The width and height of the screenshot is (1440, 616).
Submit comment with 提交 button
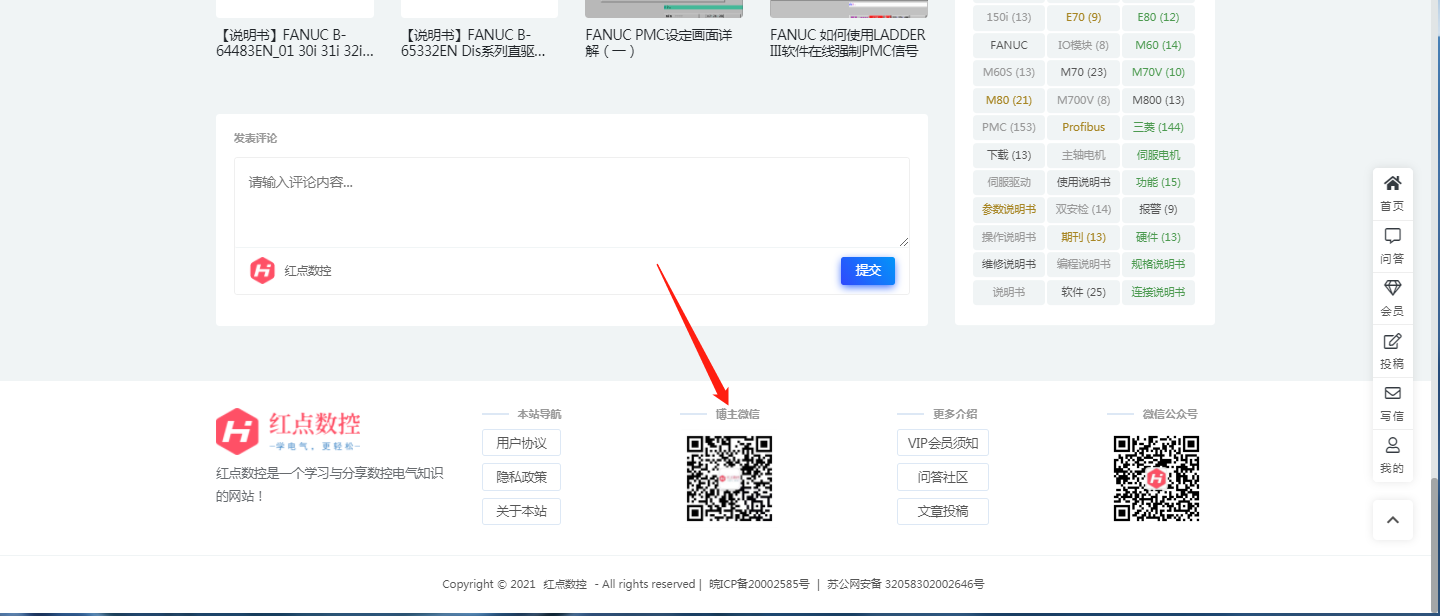click(868, 271)
